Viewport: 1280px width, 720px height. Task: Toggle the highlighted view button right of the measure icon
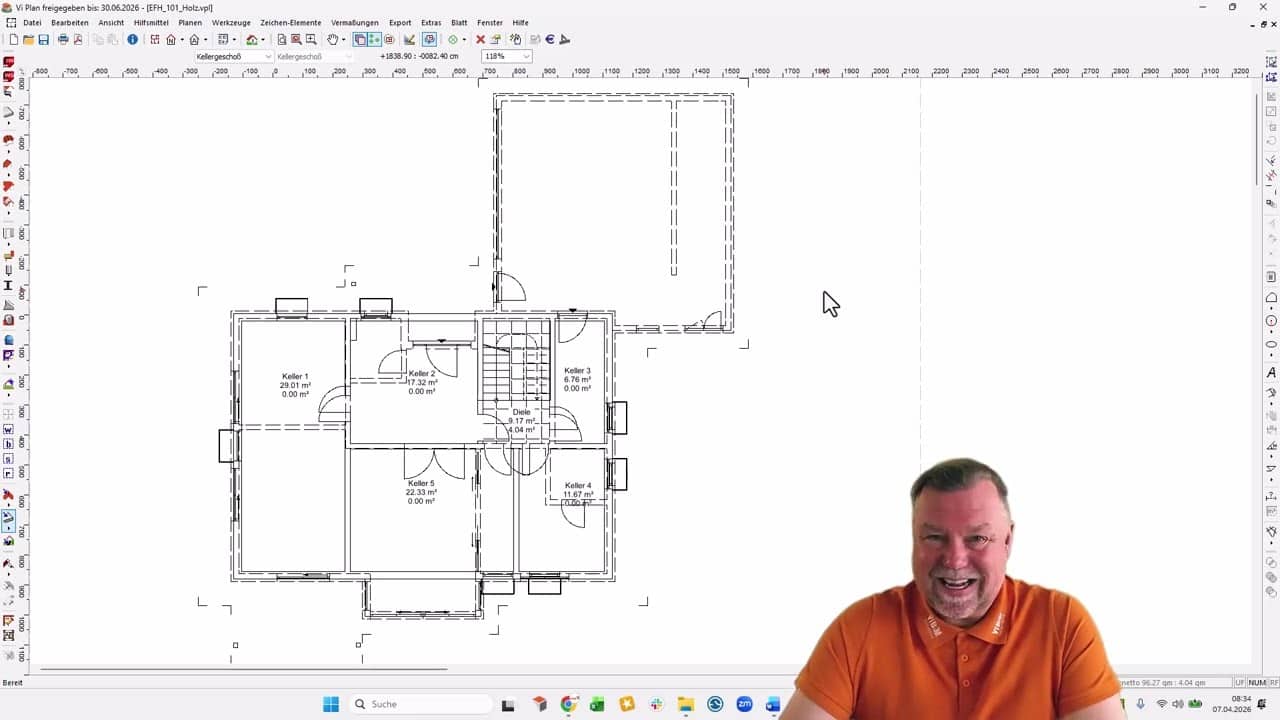point(429,40)
